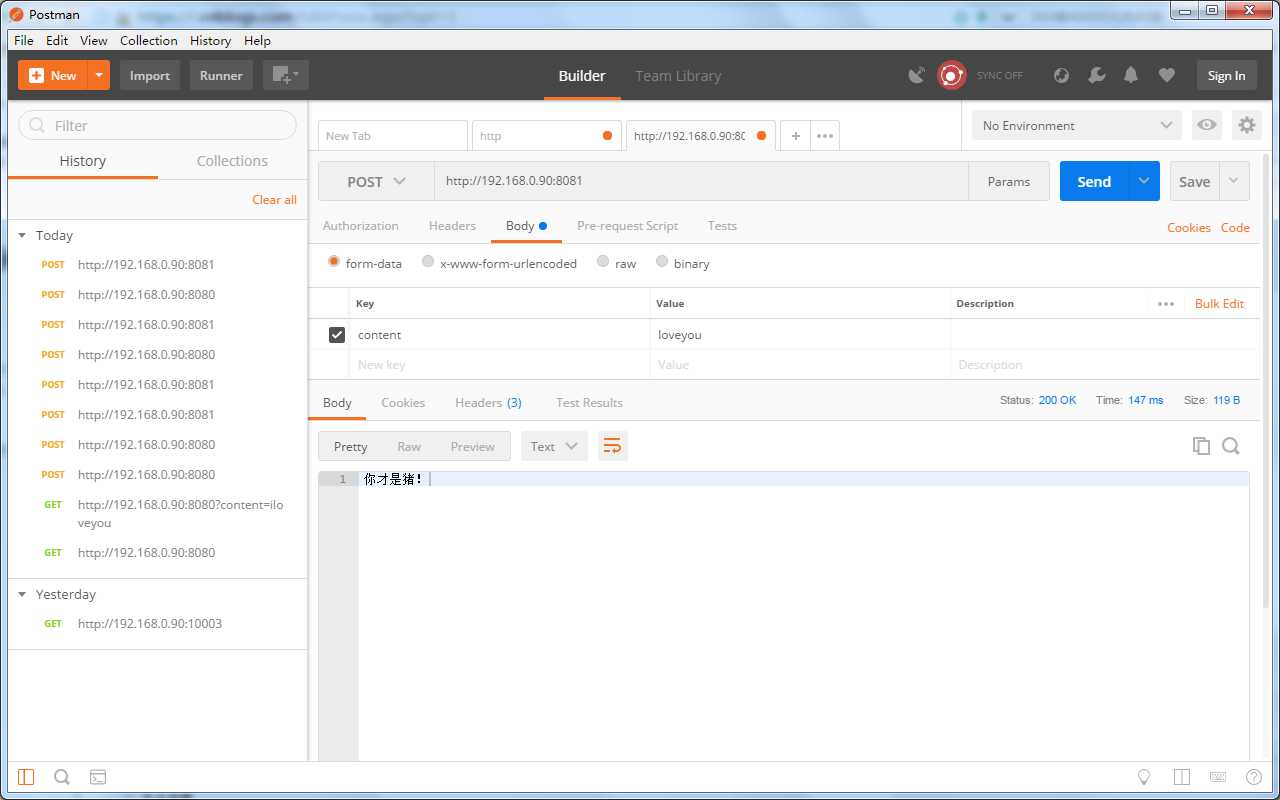
Task: Open the wrench settings icon
Action: tap(1097, 75)
